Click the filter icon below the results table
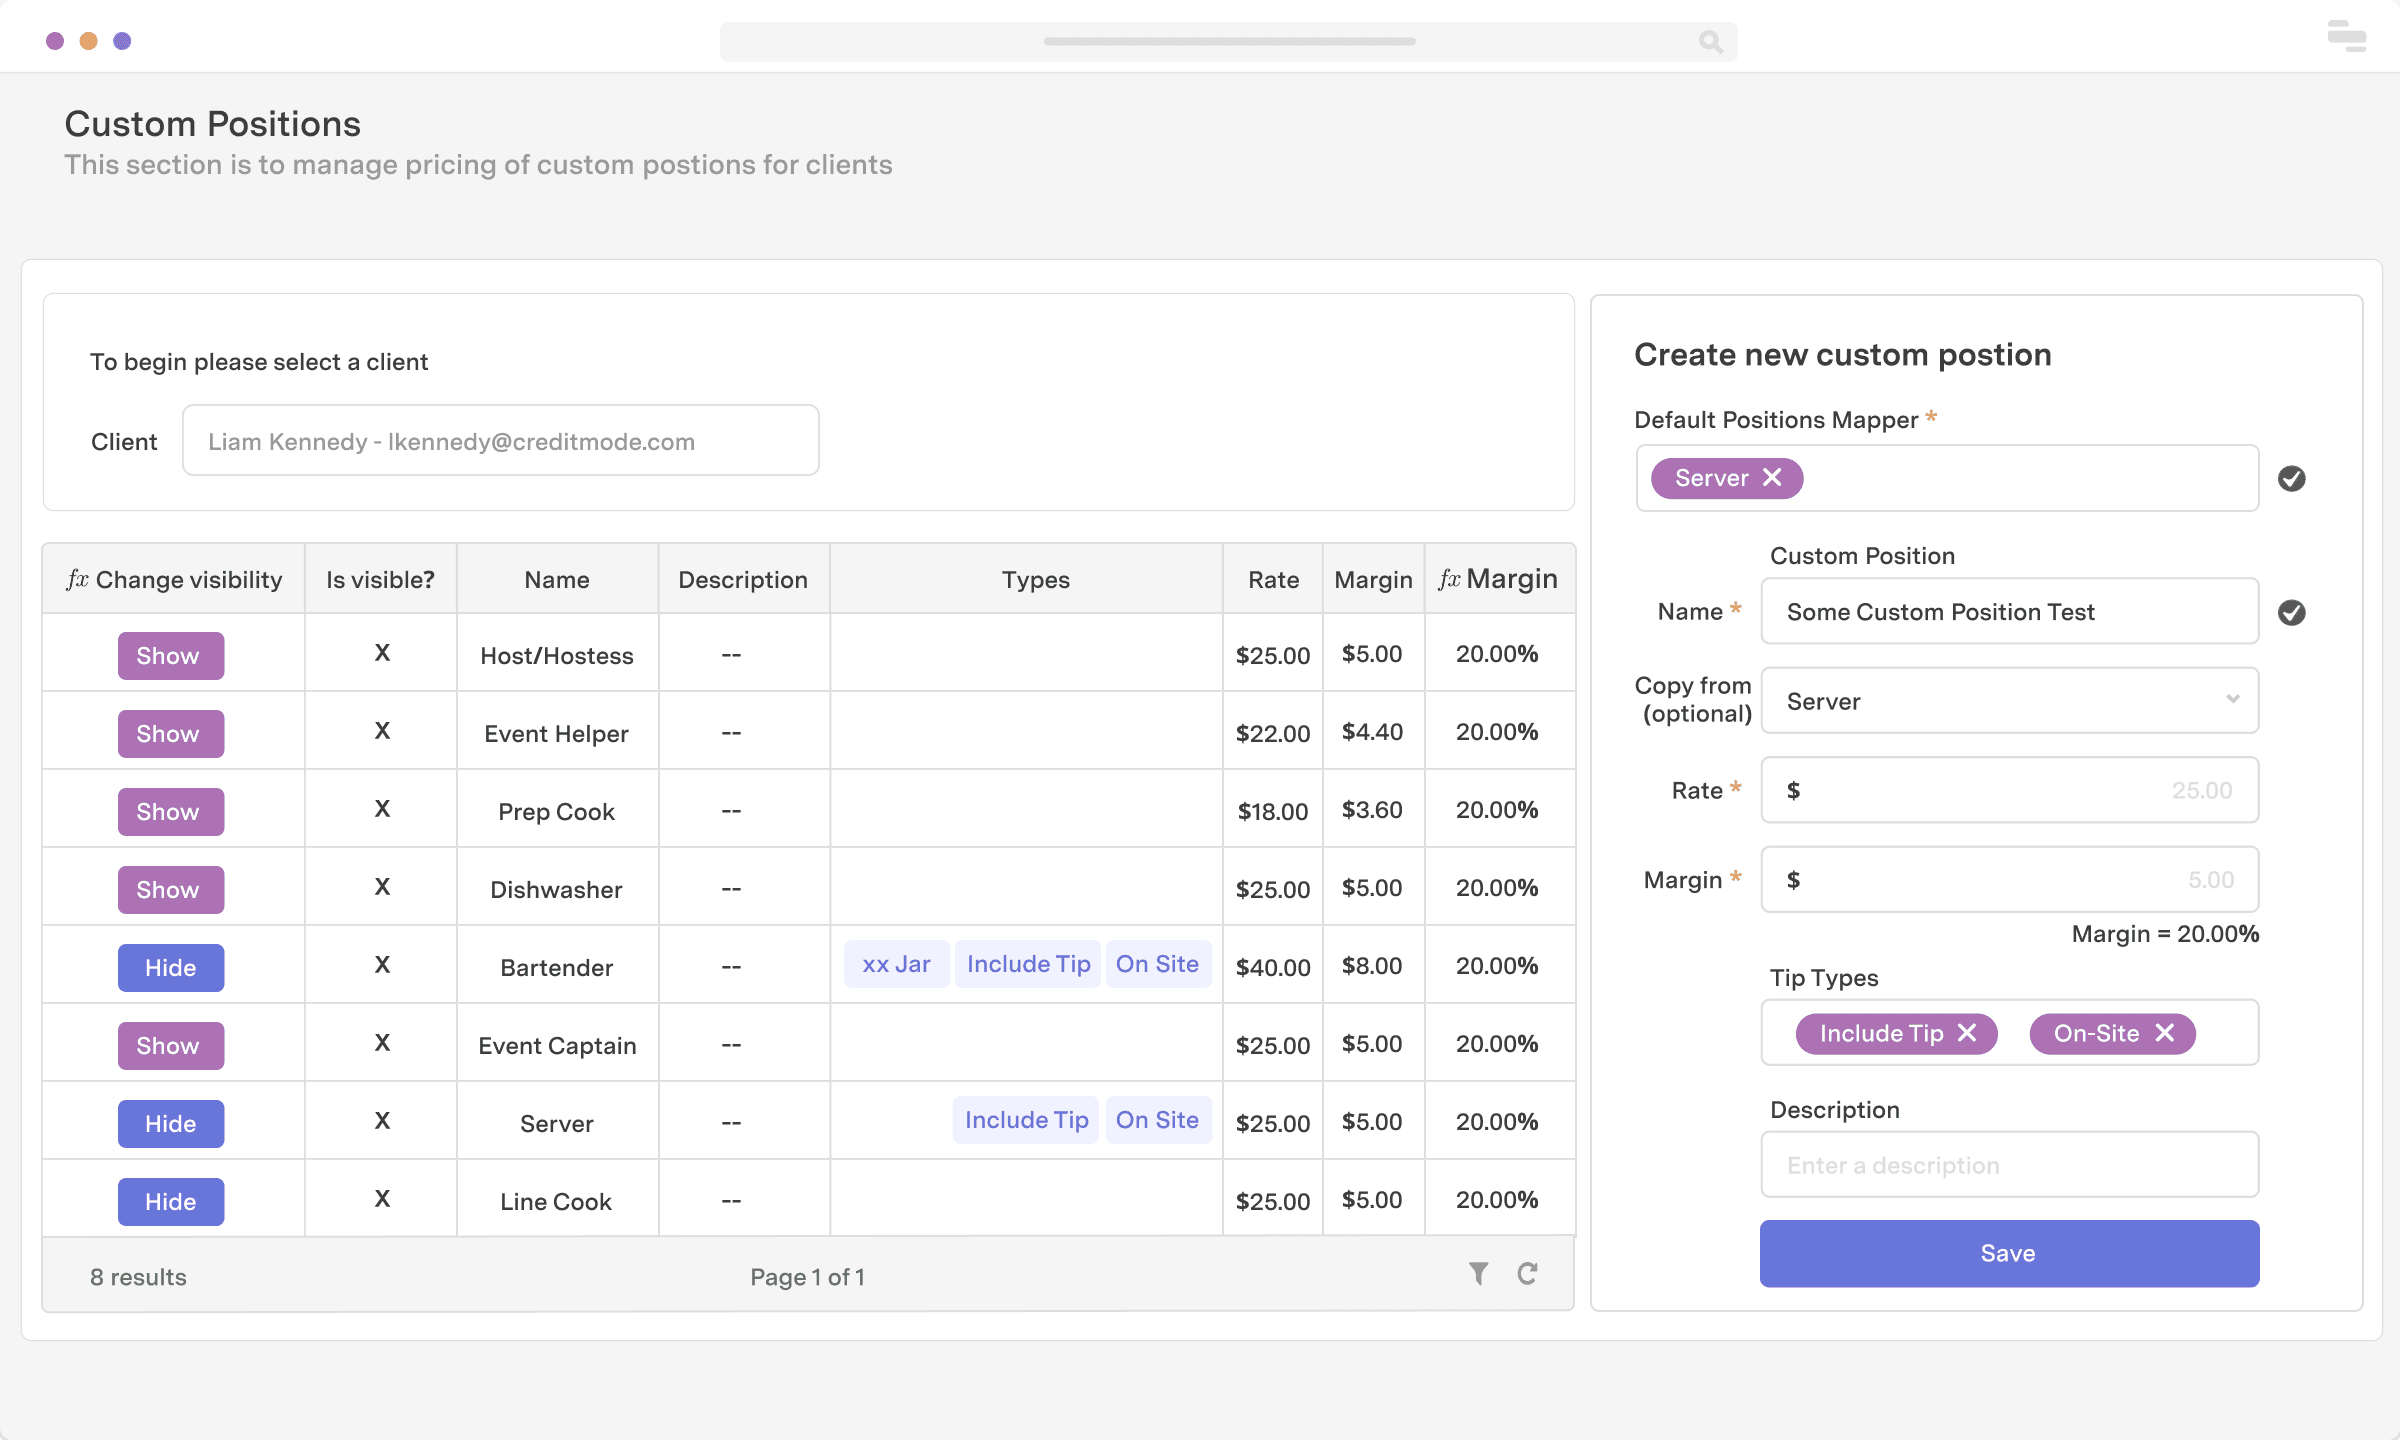 pos(1477,1274)
